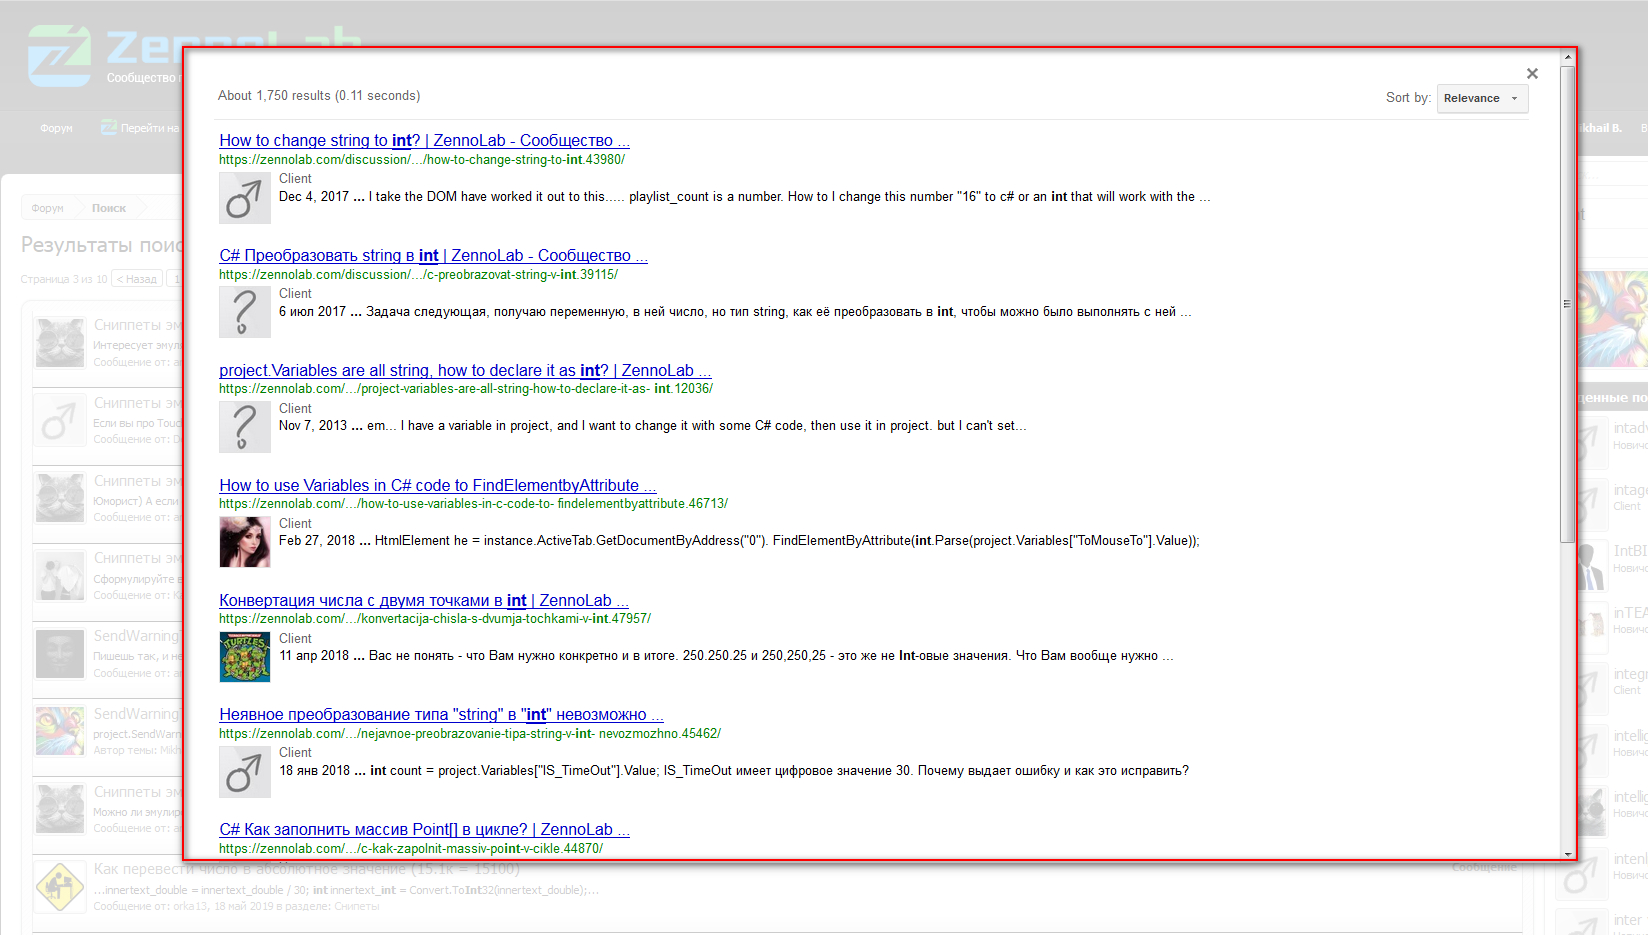The width and height of the screenshot is (1648, 935).
Task: Click URL ending c-preobrazovat-string-v-int.39115
Action: 419,275
